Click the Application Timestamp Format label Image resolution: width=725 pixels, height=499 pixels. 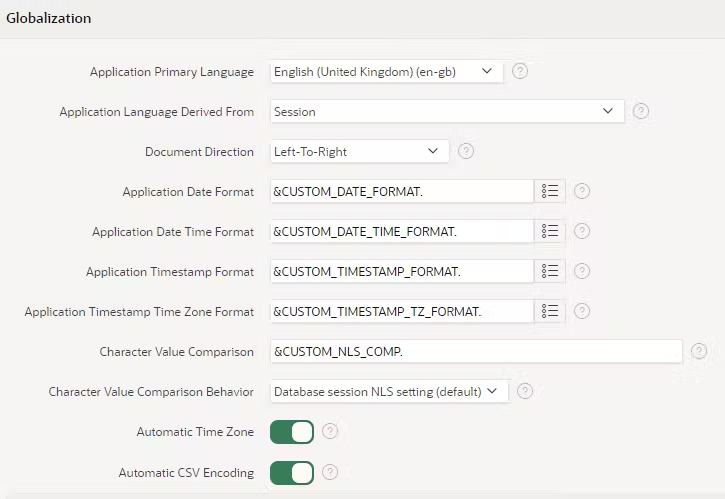(170, 272)
